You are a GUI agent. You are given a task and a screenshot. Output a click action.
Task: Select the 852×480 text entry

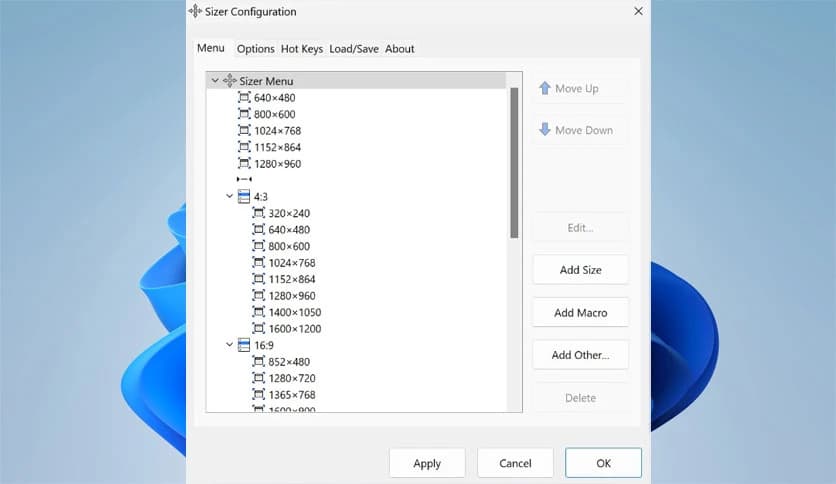tap(289, 362)
